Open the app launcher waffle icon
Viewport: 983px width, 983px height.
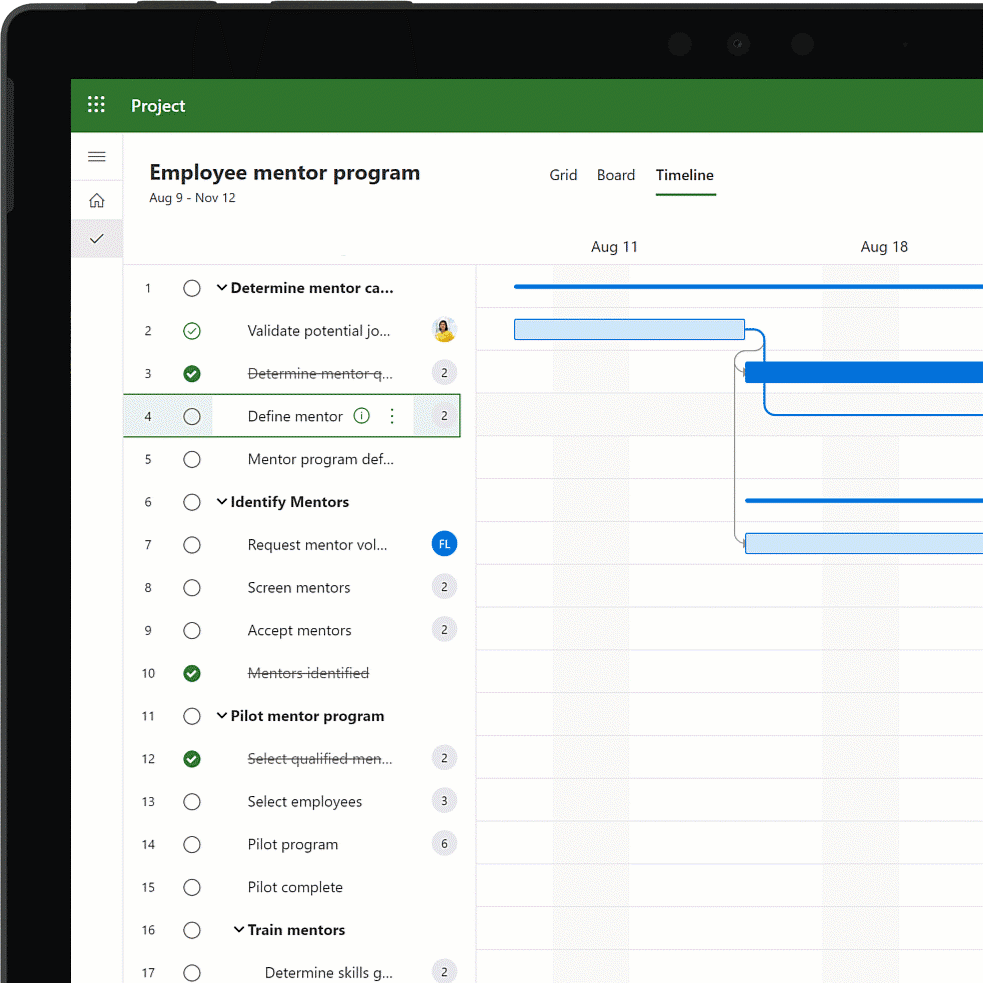pyautogui.click(x=96, y=105)
